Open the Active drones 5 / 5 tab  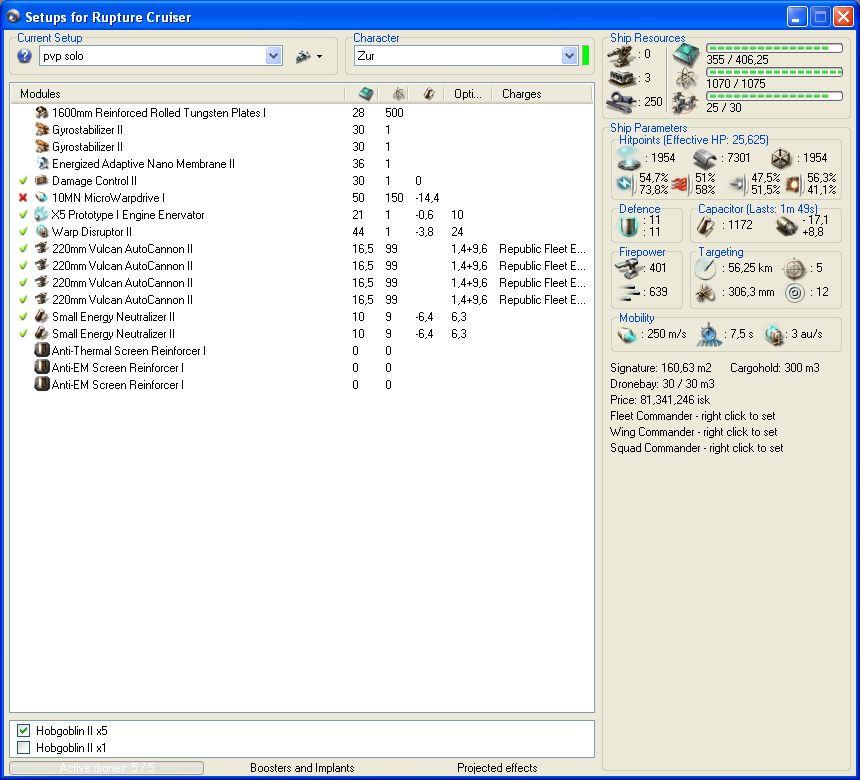(x=106, y=768)
